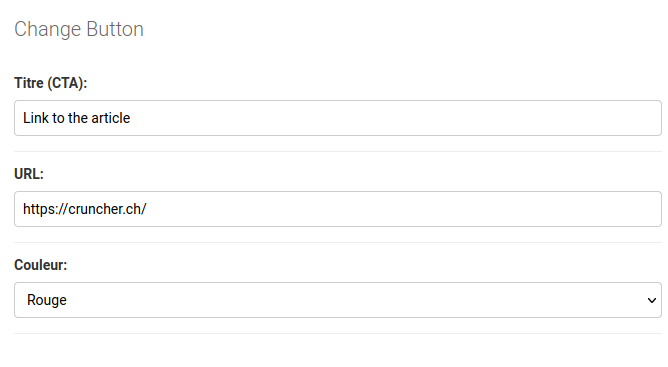668x367 pixels.
Task: Click the 'Change Button' heading
Action: pos(79,29)
